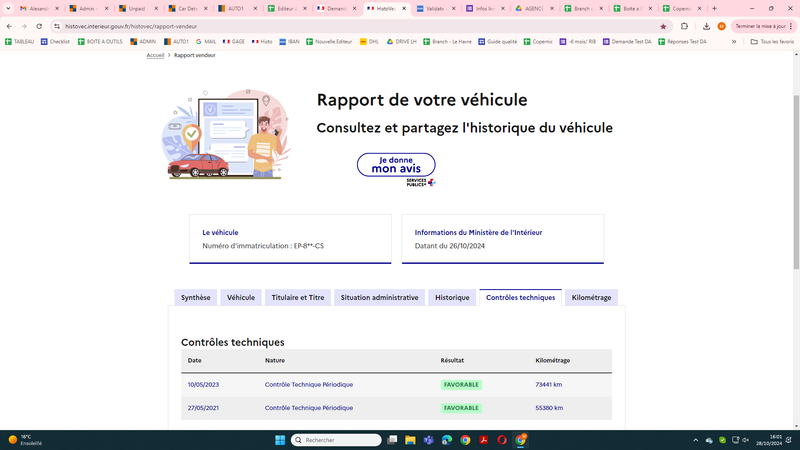Select the Situation administrative tab
Image resolution: width=800 pixels, height=450 pixels.
coord(379,297)
